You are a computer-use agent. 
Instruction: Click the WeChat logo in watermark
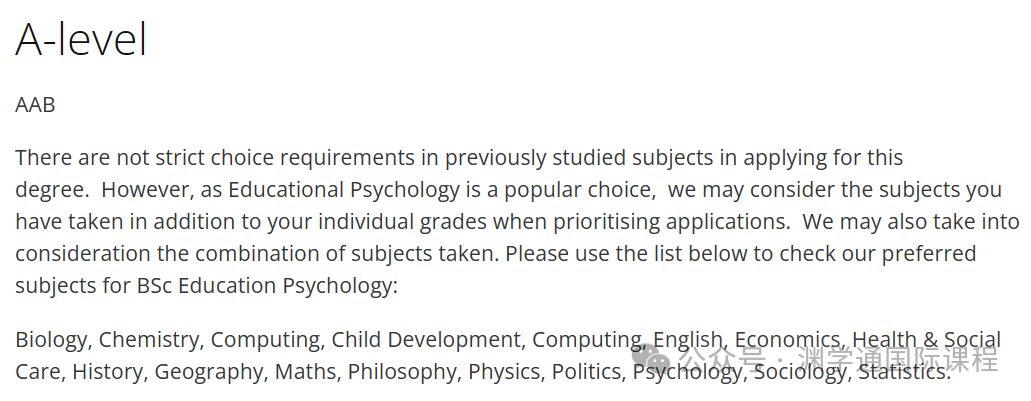pyautogui.click(x=650, y=358)
